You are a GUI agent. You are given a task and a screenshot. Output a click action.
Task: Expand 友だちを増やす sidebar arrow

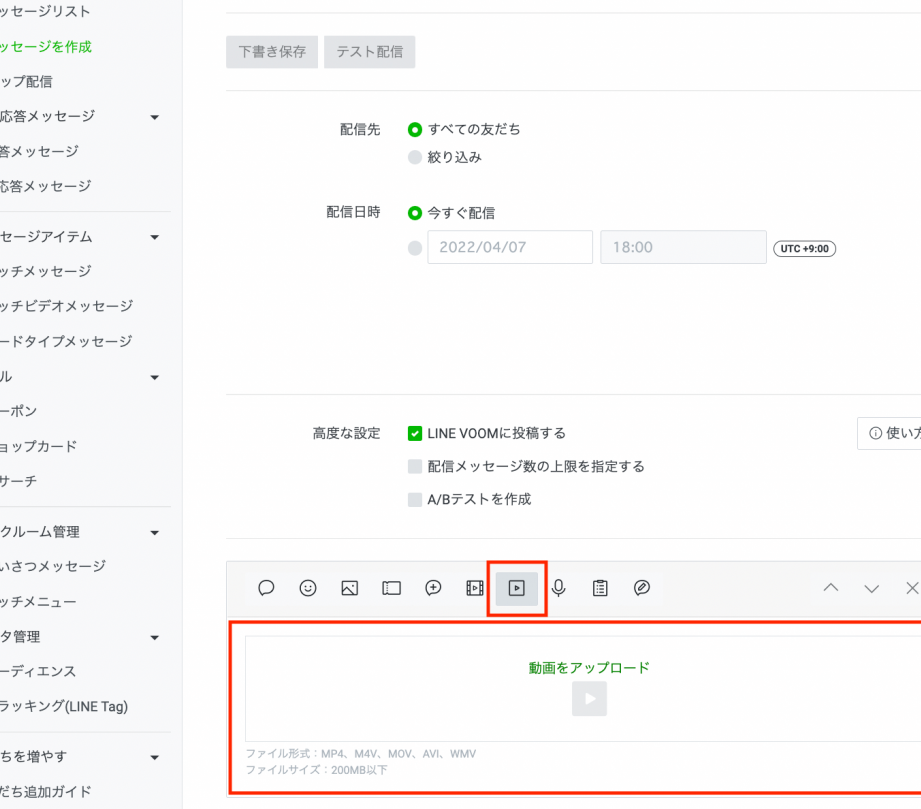pos(154,758)
